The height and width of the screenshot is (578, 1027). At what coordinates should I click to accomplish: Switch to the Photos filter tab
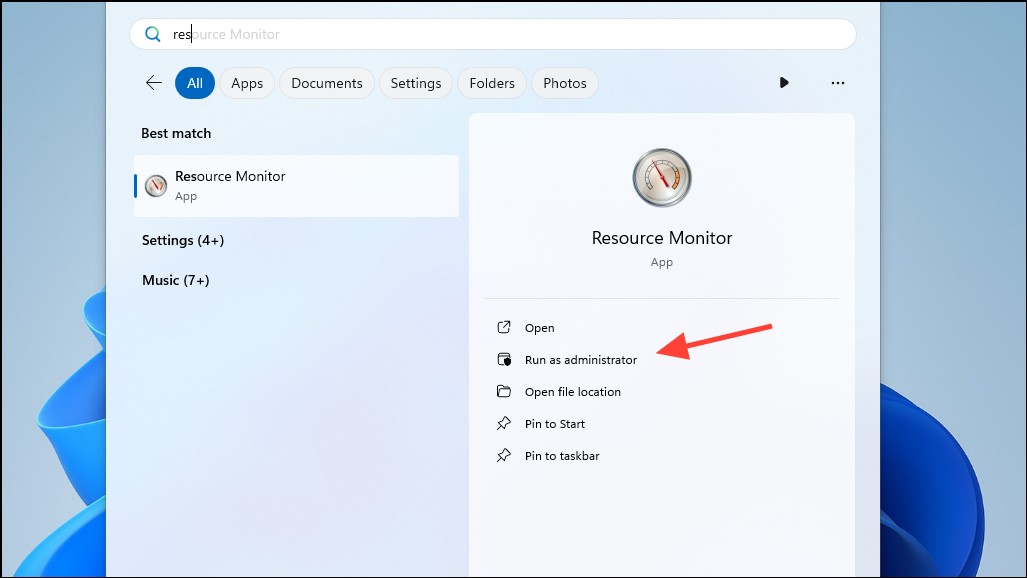coord(565,83)
